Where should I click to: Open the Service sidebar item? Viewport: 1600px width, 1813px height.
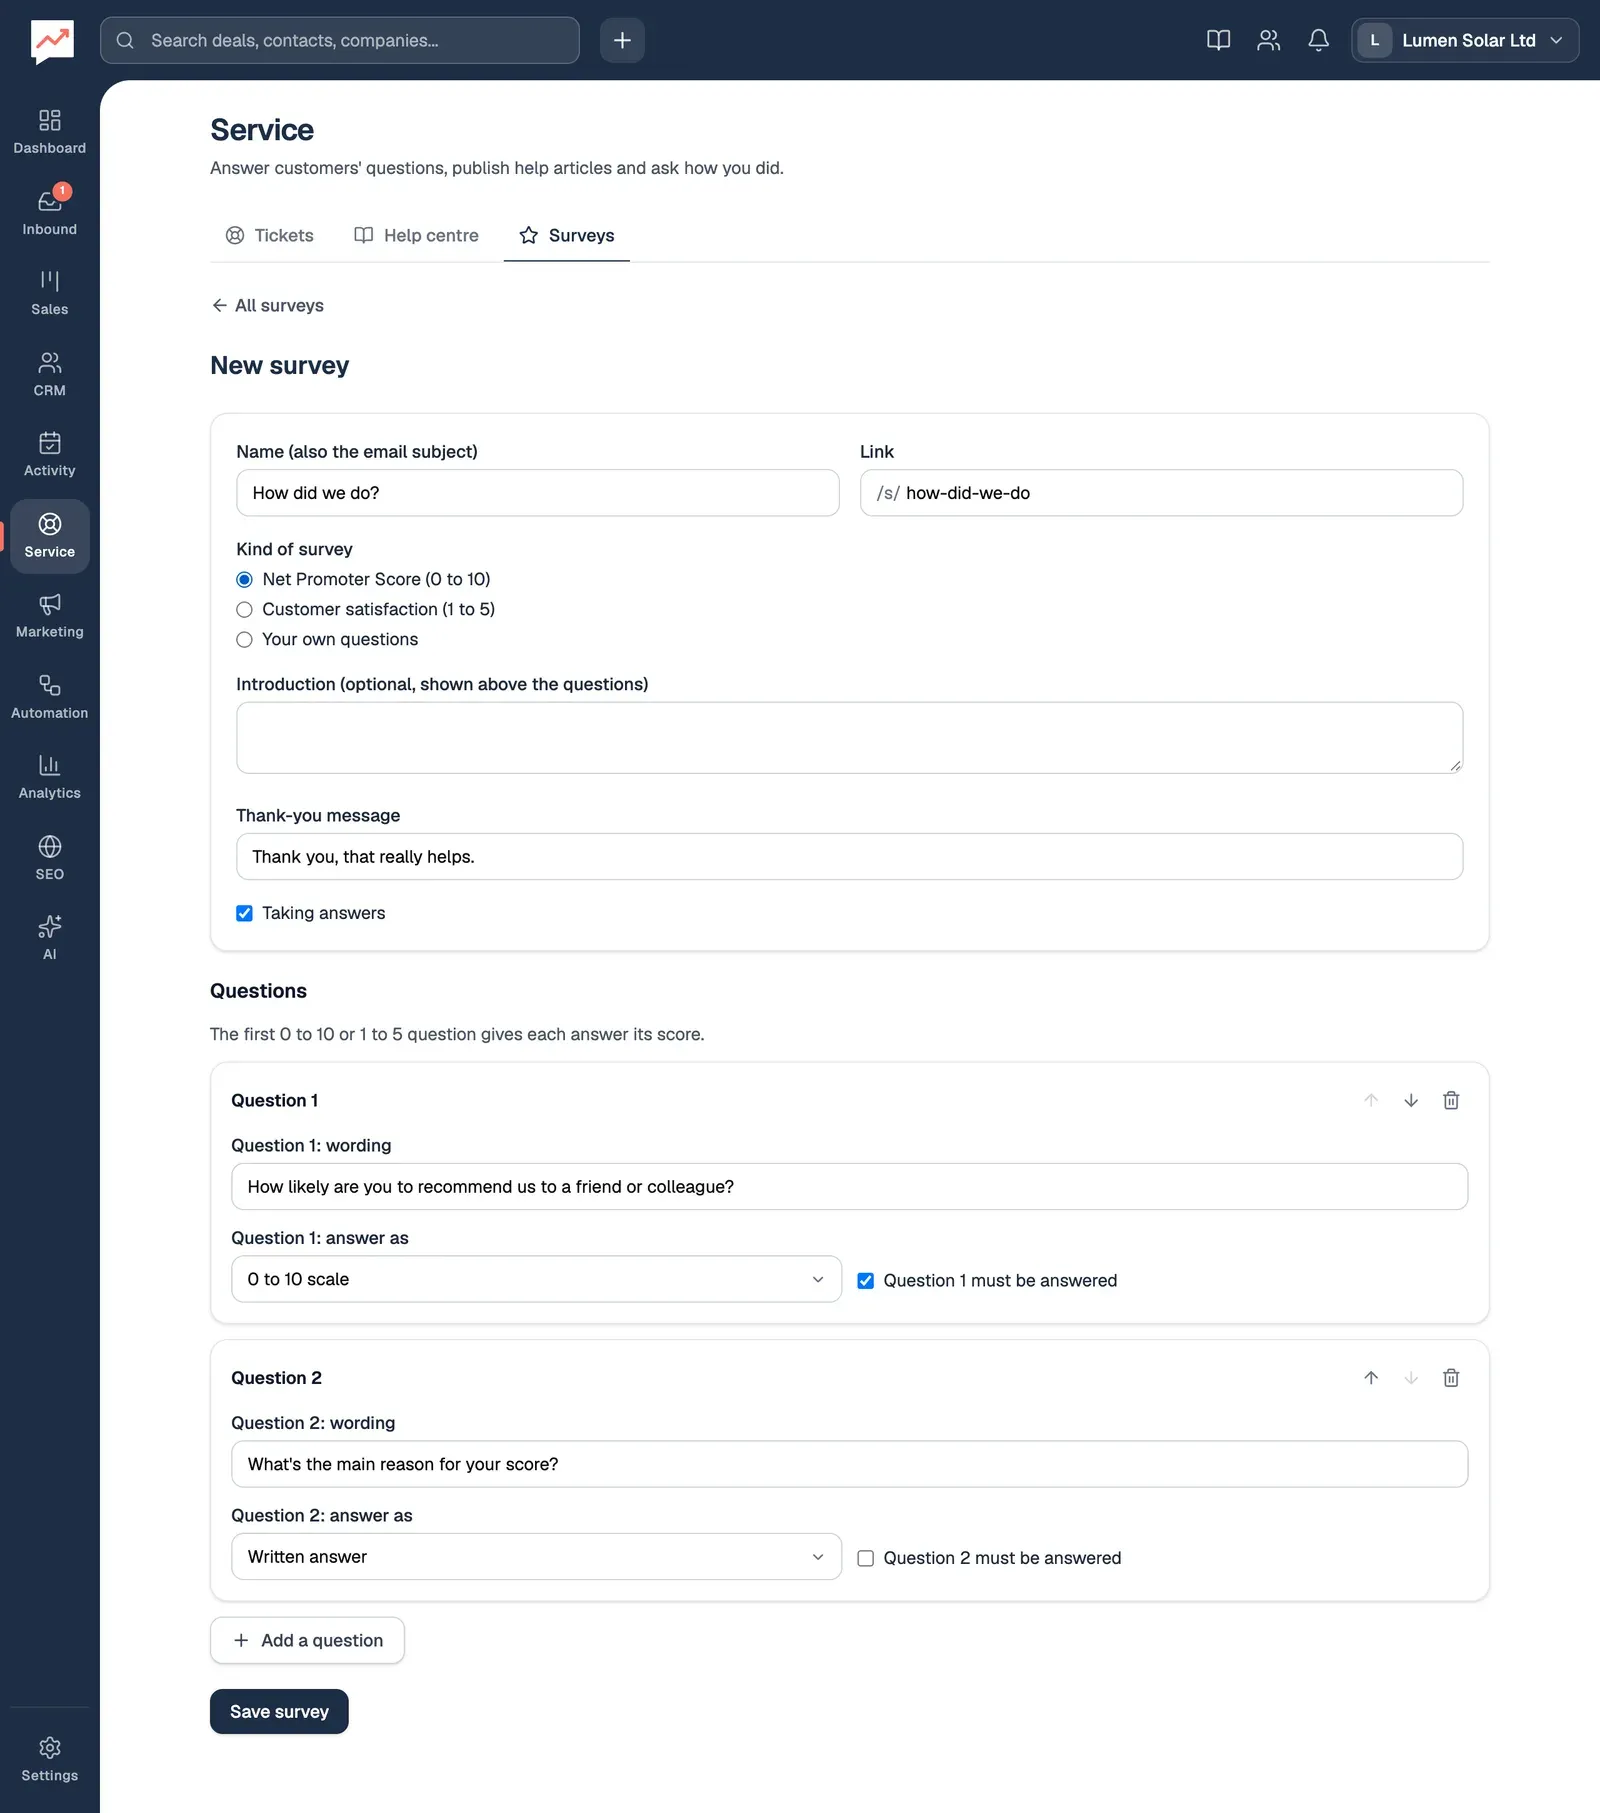point(49,536)
